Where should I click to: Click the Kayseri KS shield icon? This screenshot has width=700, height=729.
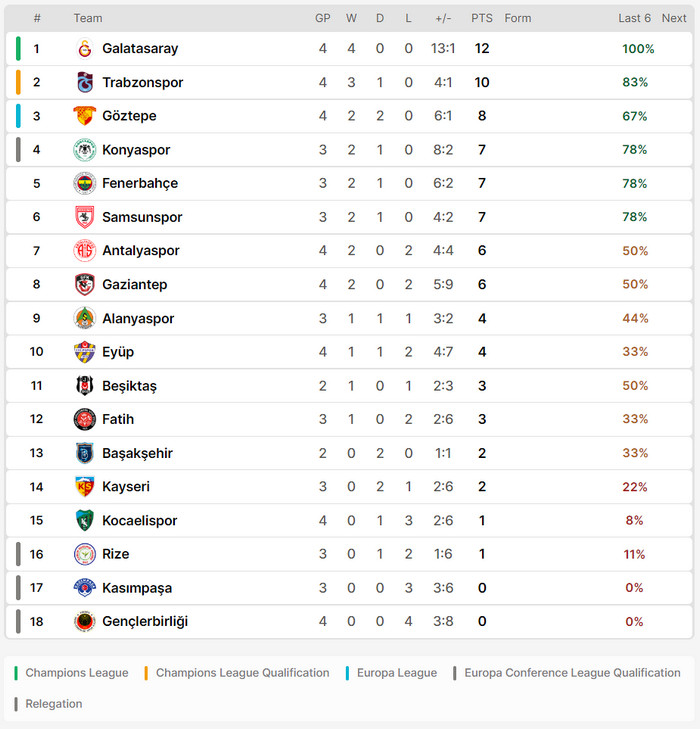pyautogui.click(x=85, y=486)
